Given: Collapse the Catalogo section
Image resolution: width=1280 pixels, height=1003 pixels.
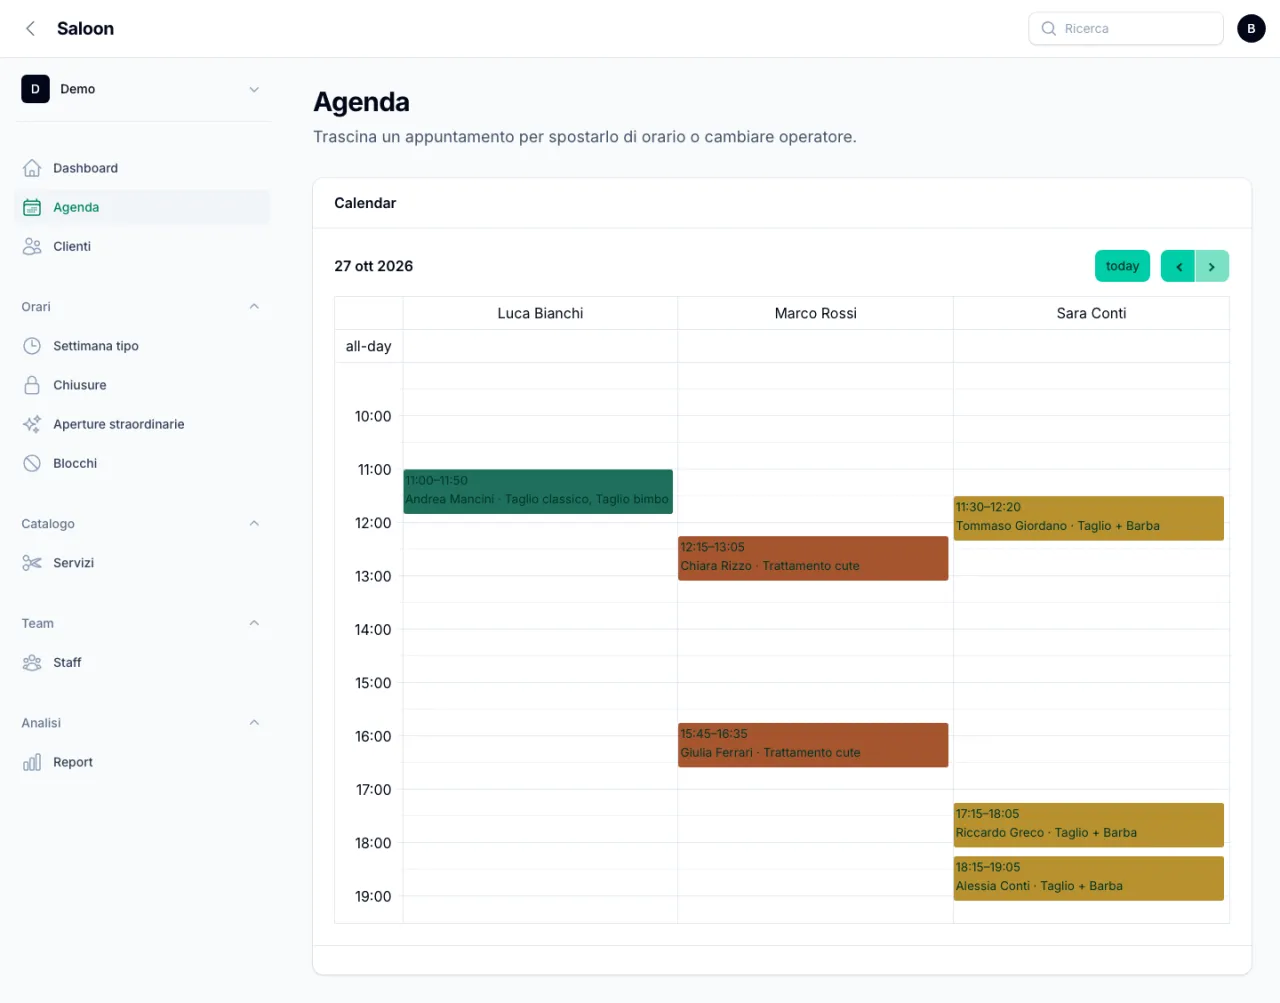Looking at the screenshot, I should click(254, 524).
